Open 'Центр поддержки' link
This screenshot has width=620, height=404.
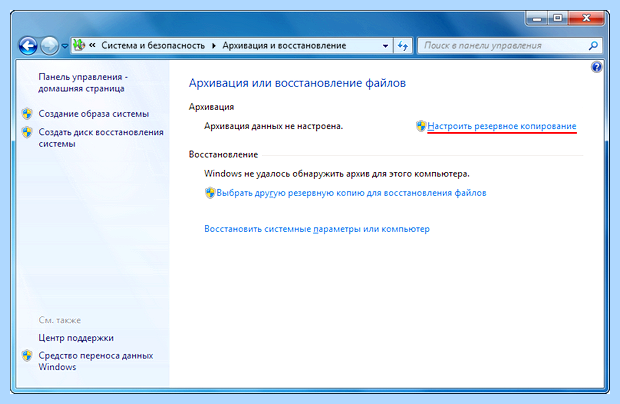[x=76, y=338]
